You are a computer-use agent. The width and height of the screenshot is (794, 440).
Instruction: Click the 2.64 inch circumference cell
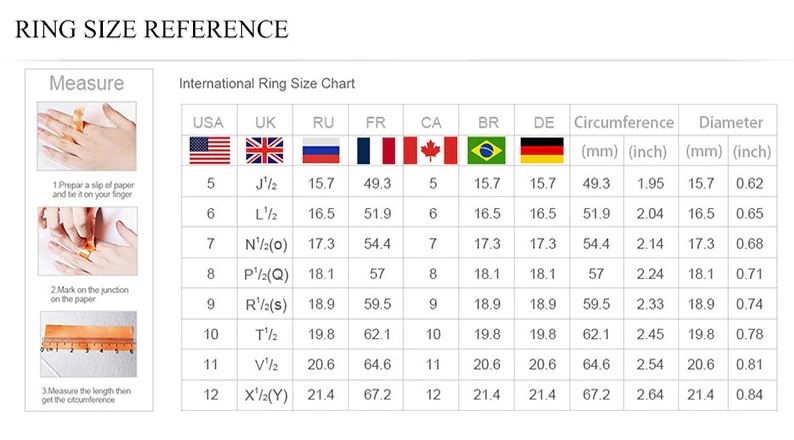(650, 394)
